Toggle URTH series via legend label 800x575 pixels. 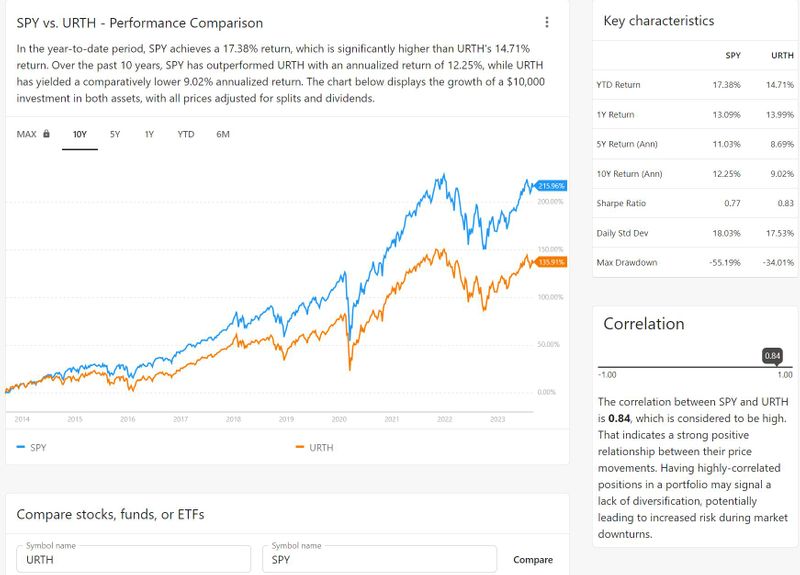tap(321, 447)
